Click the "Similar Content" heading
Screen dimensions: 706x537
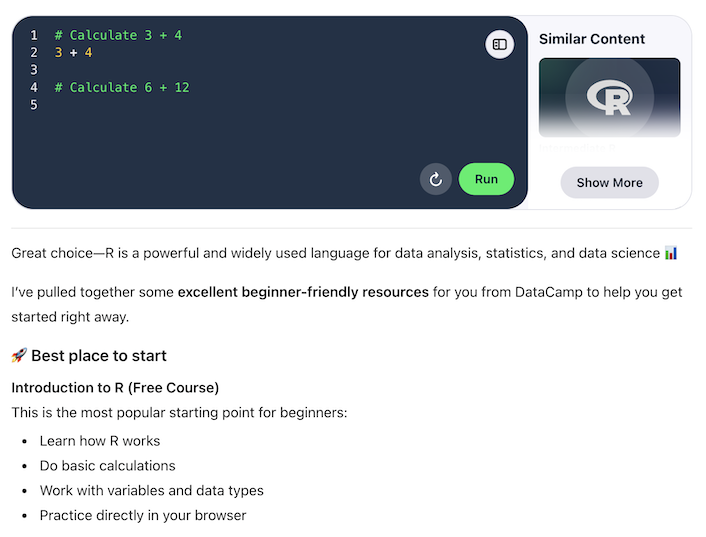(592, 39)
